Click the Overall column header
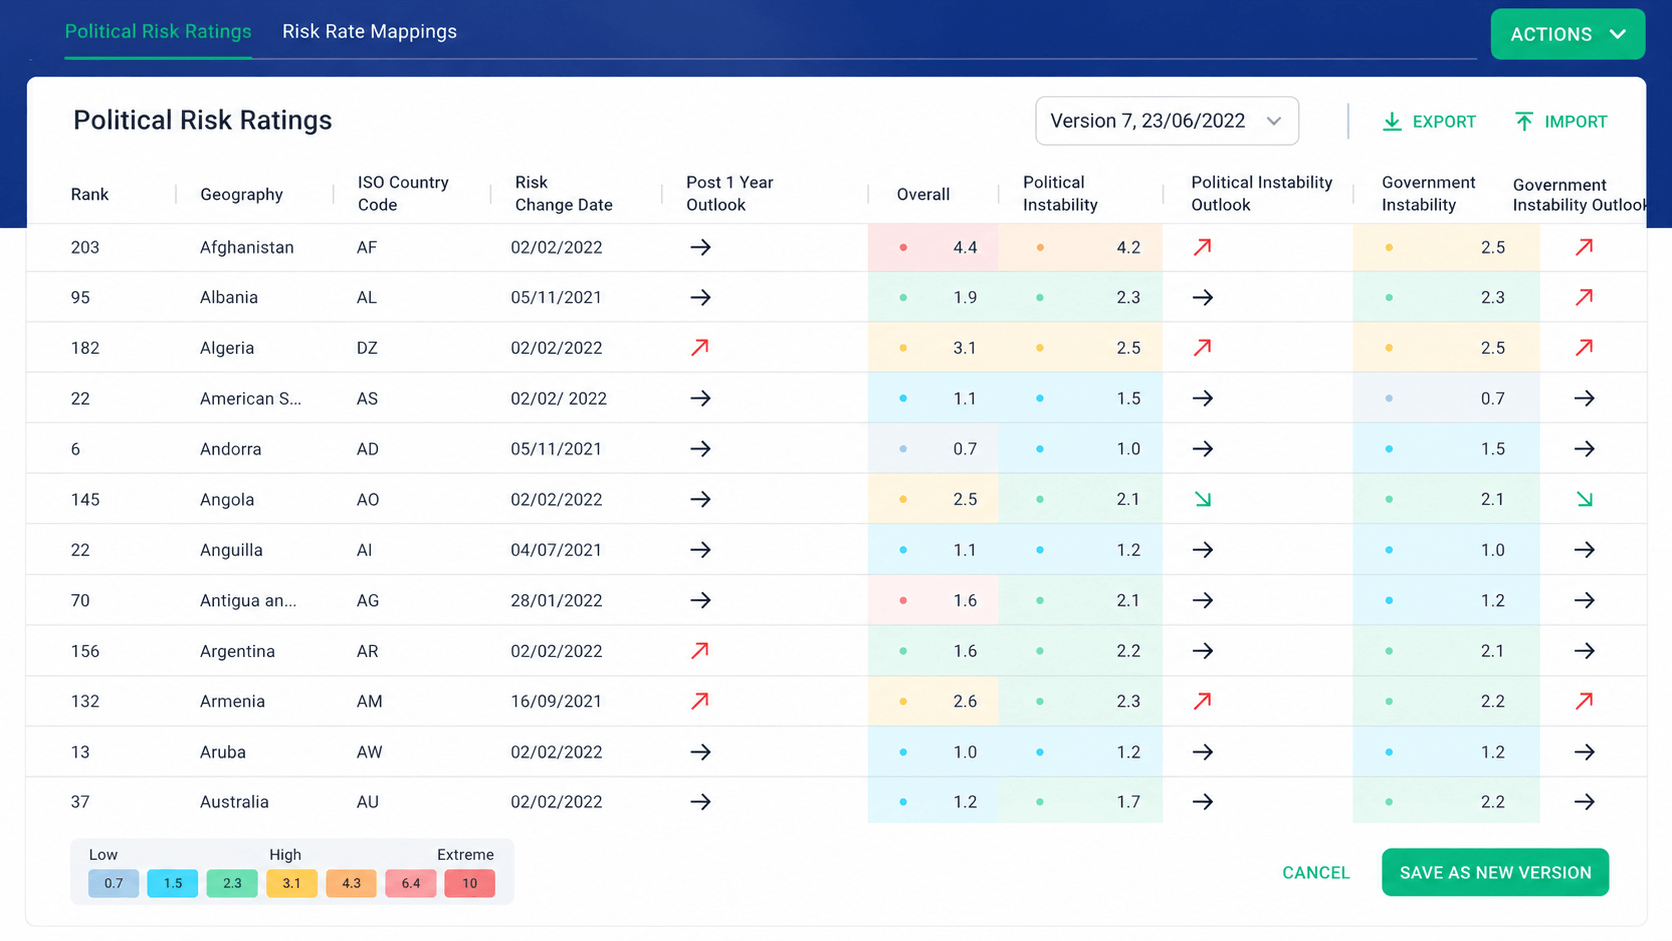The width and height of the screenshot is (1672, 941). pos(923,194)
